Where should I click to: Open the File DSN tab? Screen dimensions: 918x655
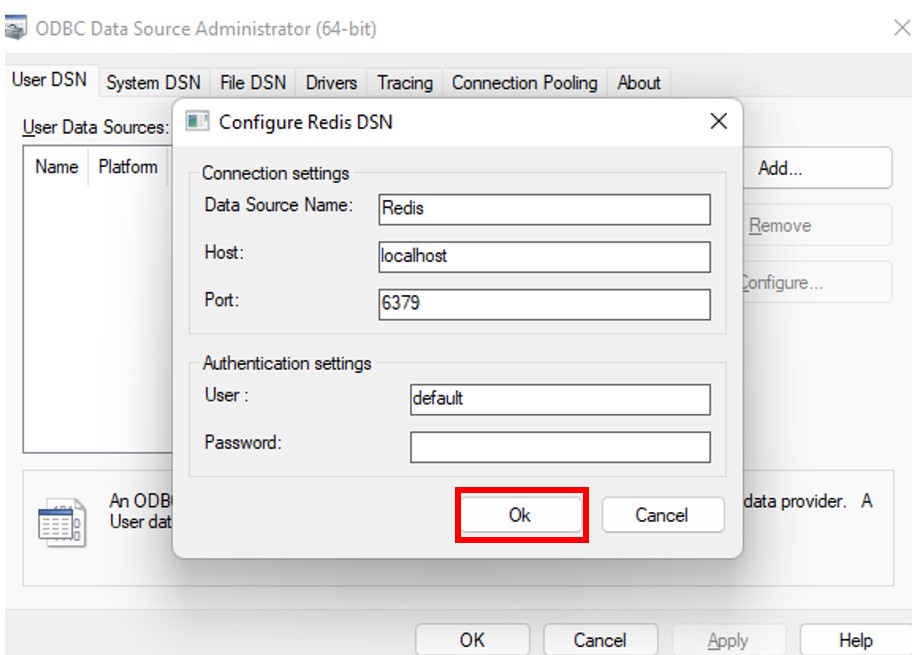(x=253, y=83)
